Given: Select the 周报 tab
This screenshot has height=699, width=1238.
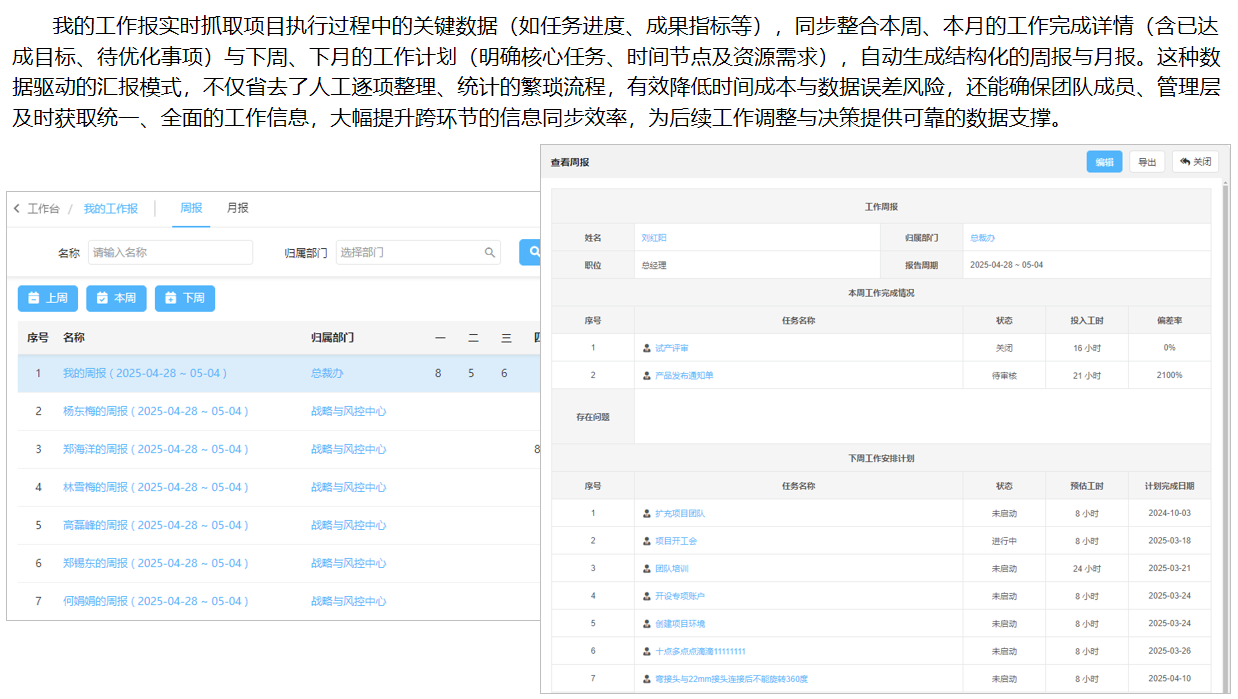Looking at the screenshot, I should [x=190, y=208].
